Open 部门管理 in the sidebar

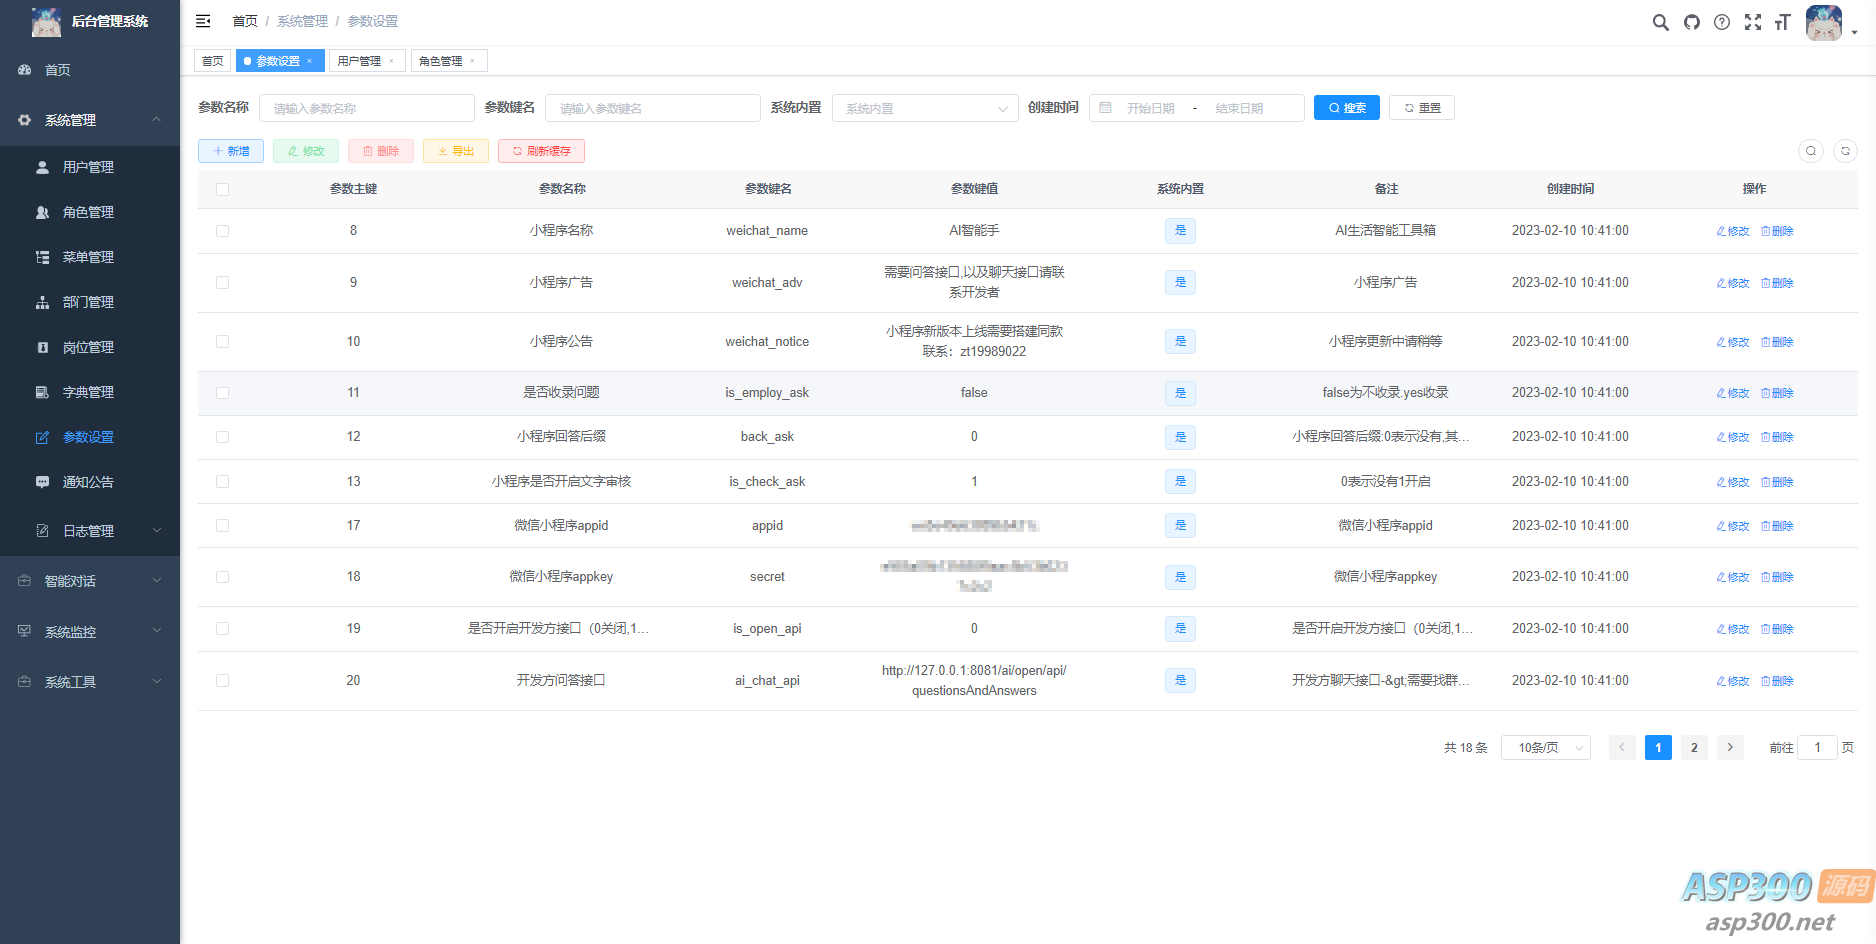90,302
